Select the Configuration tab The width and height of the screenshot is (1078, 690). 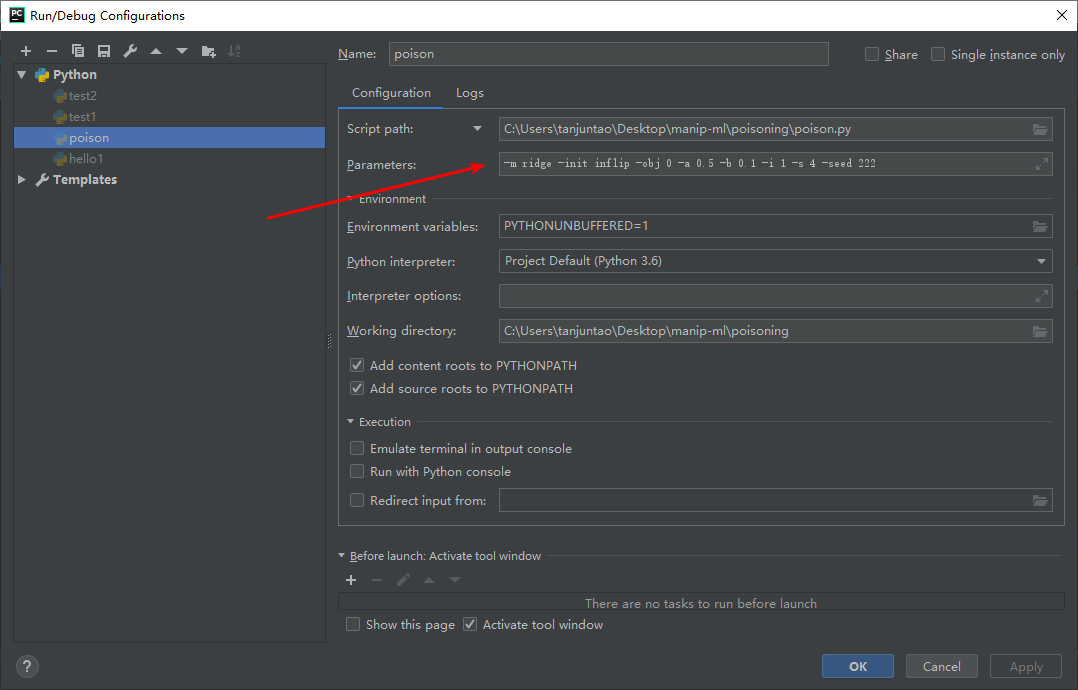[391, 93]
